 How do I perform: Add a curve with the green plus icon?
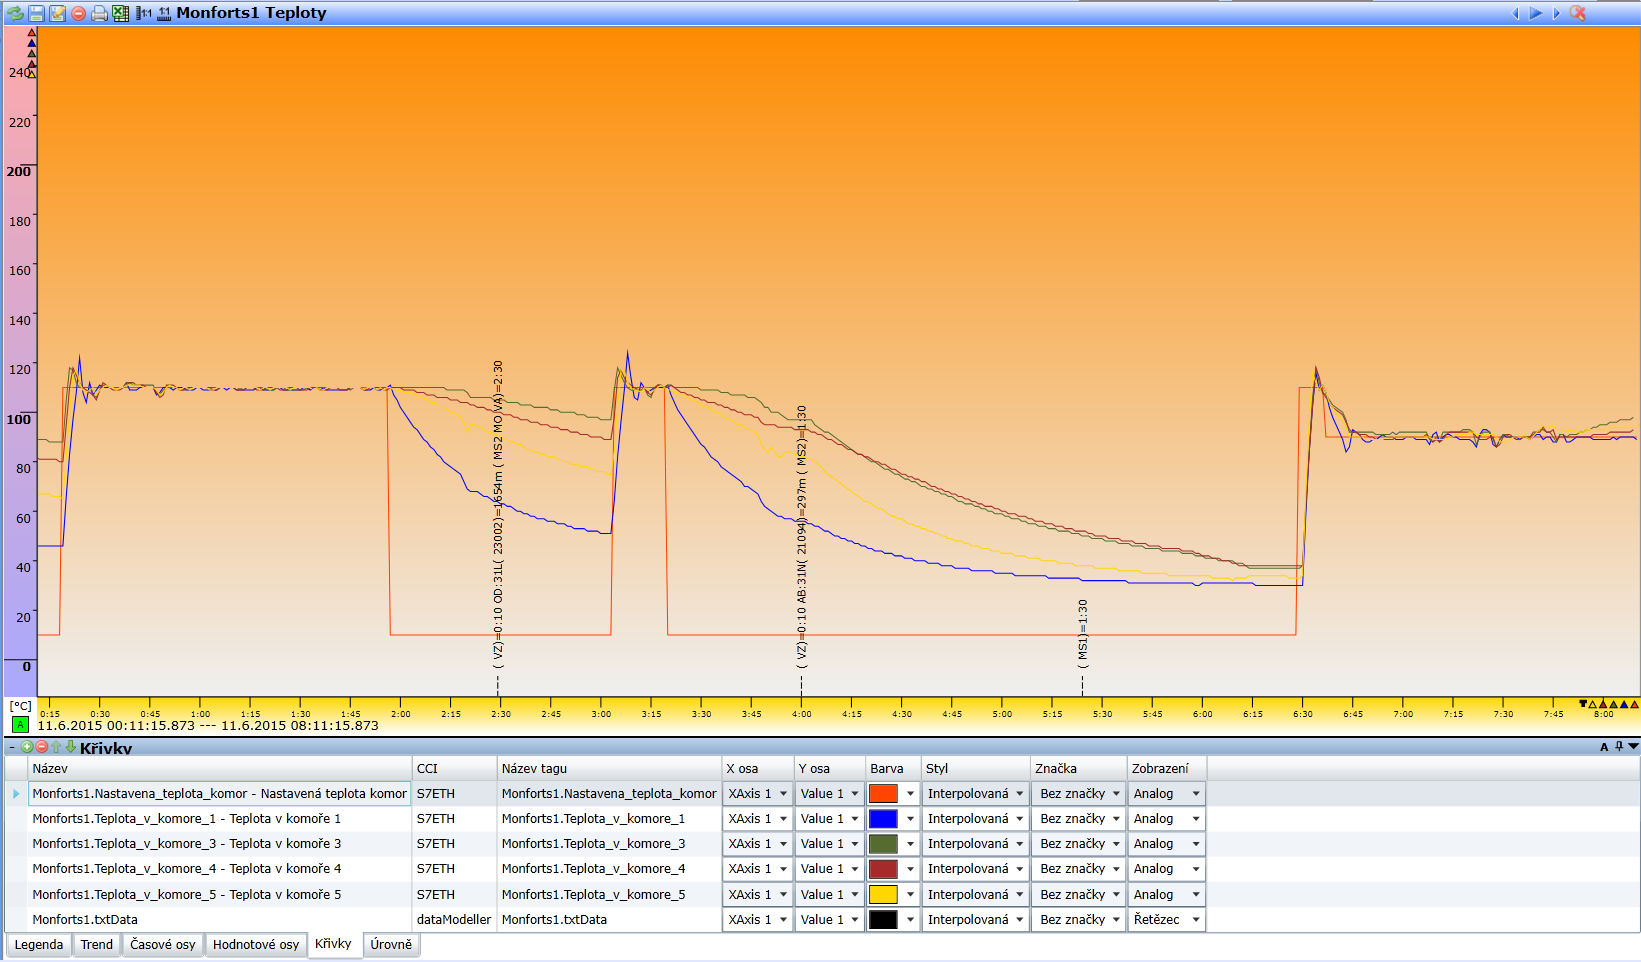pos(27,747)
